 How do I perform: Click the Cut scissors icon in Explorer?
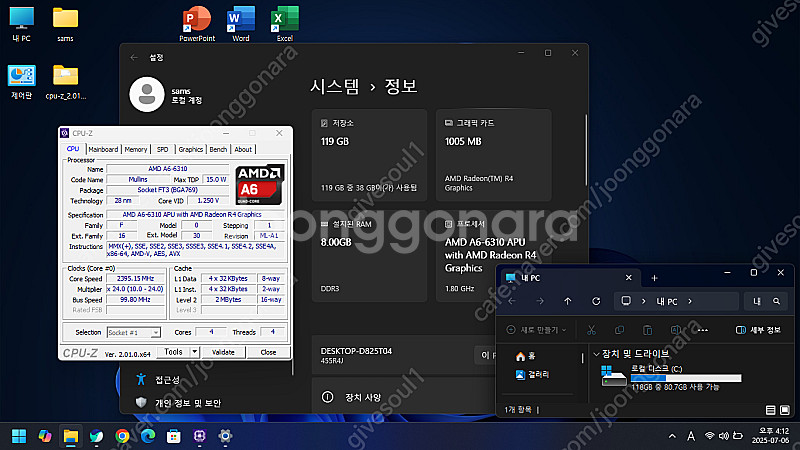[x=591, y=330]
